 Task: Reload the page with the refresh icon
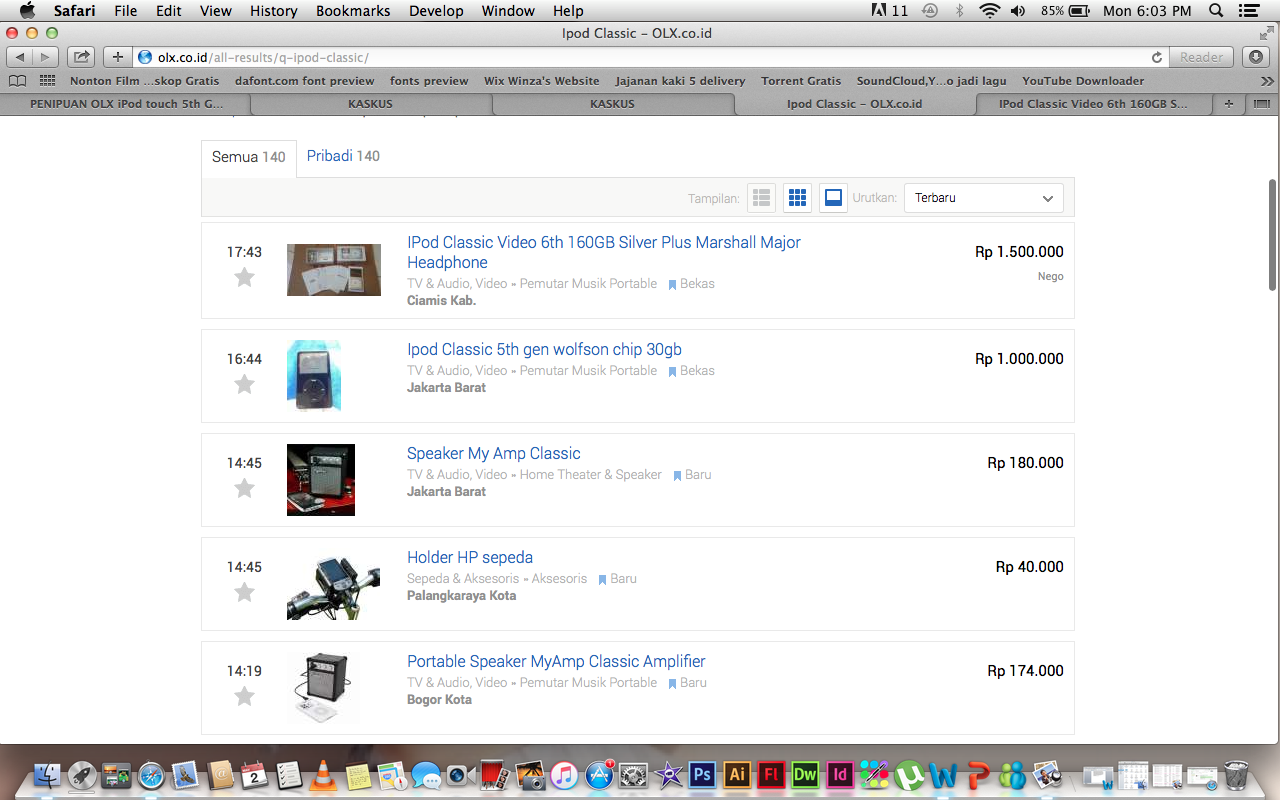coord(1157,57)
